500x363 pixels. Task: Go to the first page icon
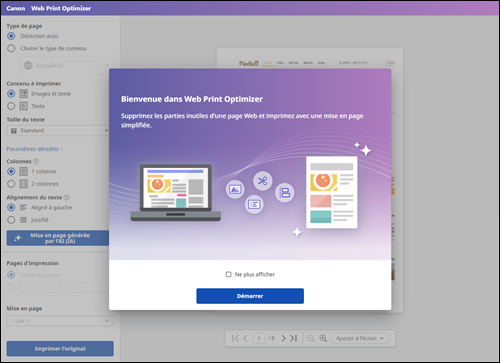pos(235,338)
